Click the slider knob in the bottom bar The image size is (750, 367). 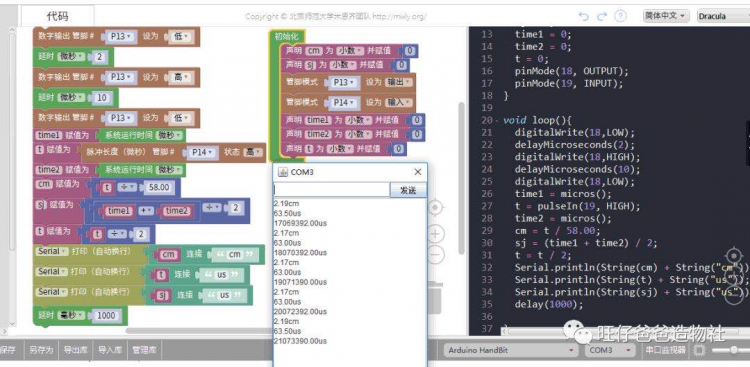click(733, 350)
